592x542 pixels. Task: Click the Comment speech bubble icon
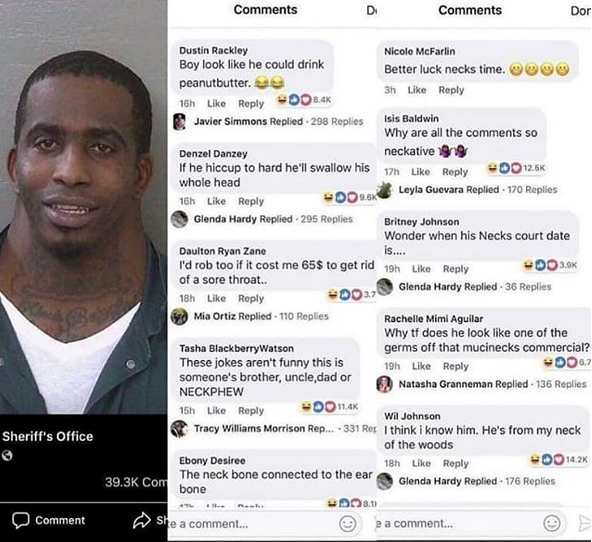20,520
